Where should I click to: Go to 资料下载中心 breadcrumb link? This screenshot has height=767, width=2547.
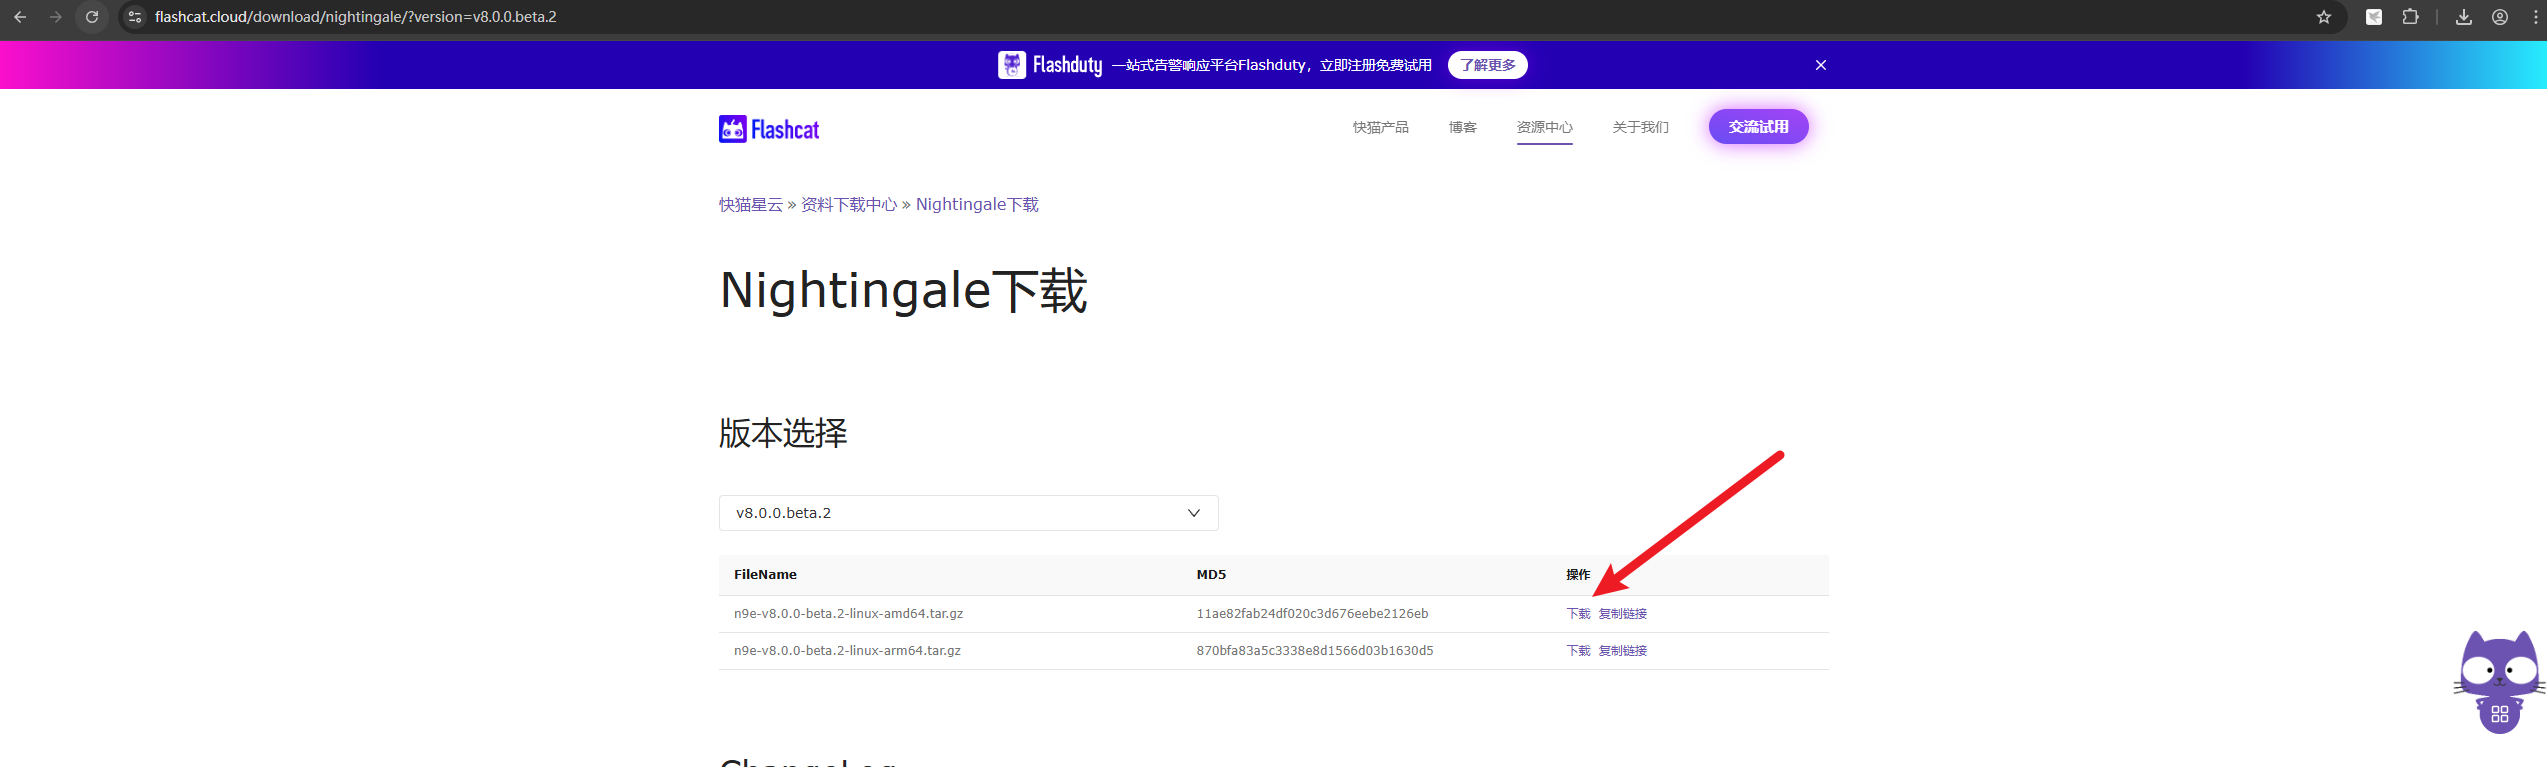pyautogui.click(x=849, y=204)
